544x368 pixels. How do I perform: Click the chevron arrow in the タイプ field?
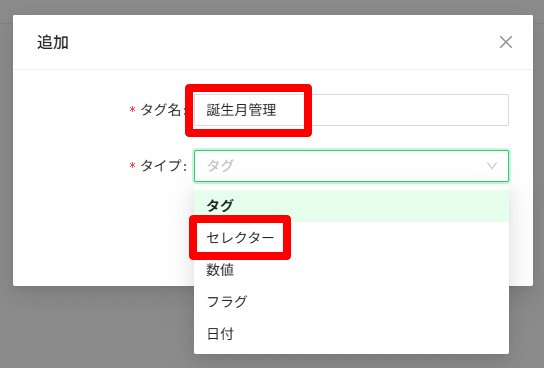(492, 166)
